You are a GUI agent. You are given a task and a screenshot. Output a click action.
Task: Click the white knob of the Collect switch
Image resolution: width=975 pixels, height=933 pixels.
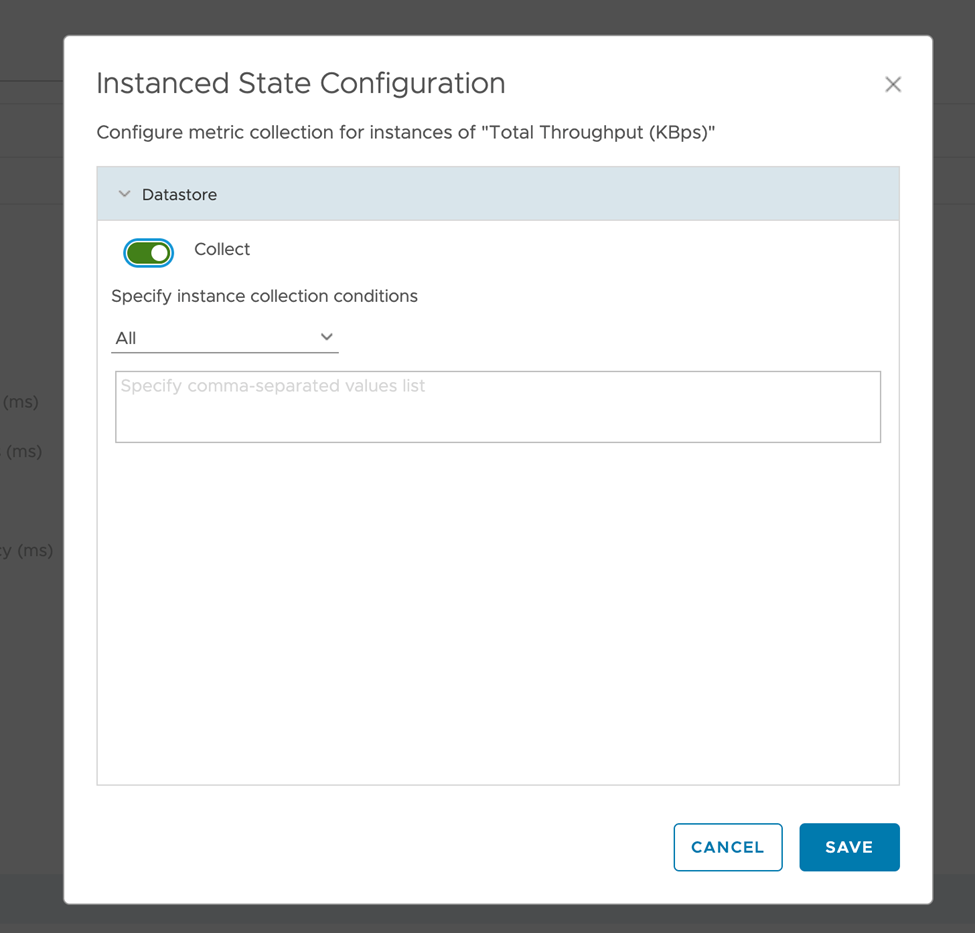pyautogui.click(x=159, y=253)
